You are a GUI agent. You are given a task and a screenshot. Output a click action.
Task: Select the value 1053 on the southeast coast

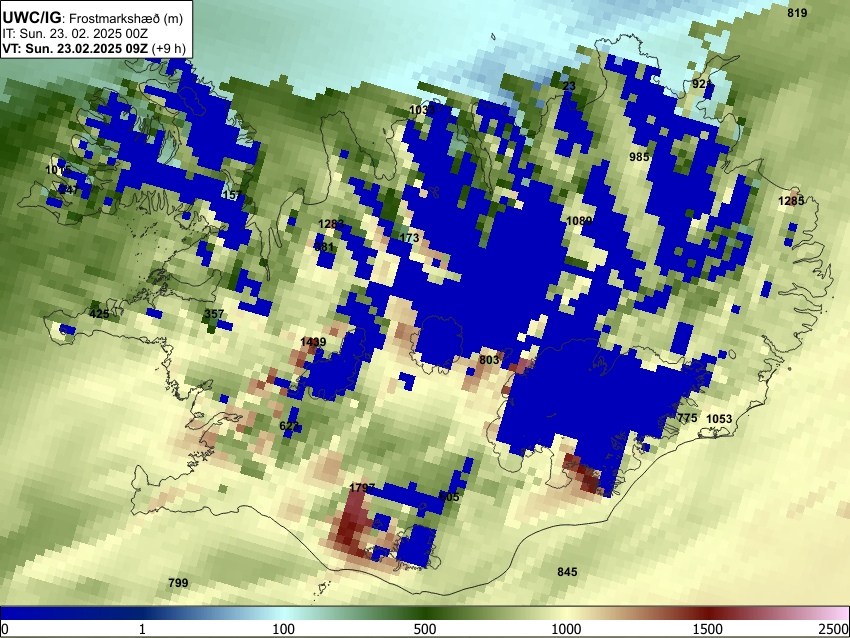[x=719, y=418]
